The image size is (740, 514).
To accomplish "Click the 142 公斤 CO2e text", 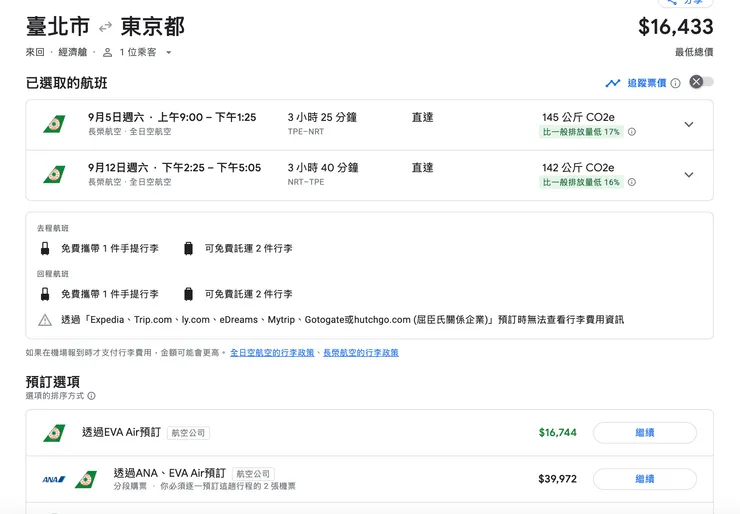I will pos(578,168).
